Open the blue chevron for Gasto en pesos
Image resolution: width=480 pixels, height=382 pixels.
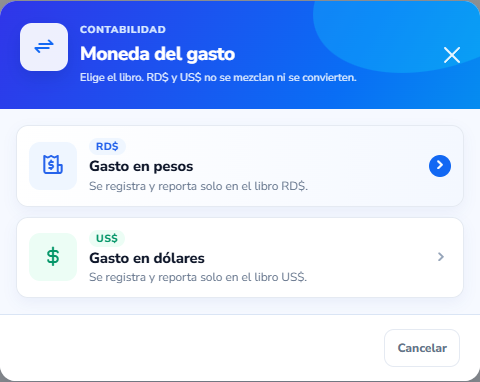(440, 166)
